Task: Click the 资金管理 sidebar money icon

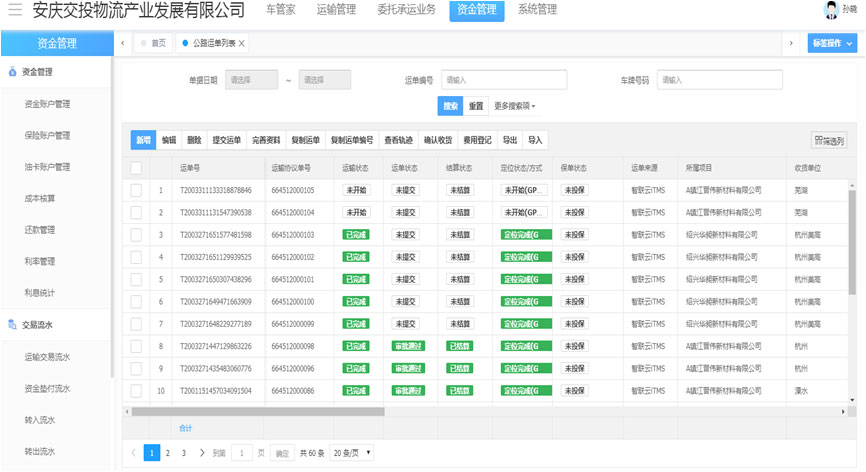Action: click(x=12, y=72)
